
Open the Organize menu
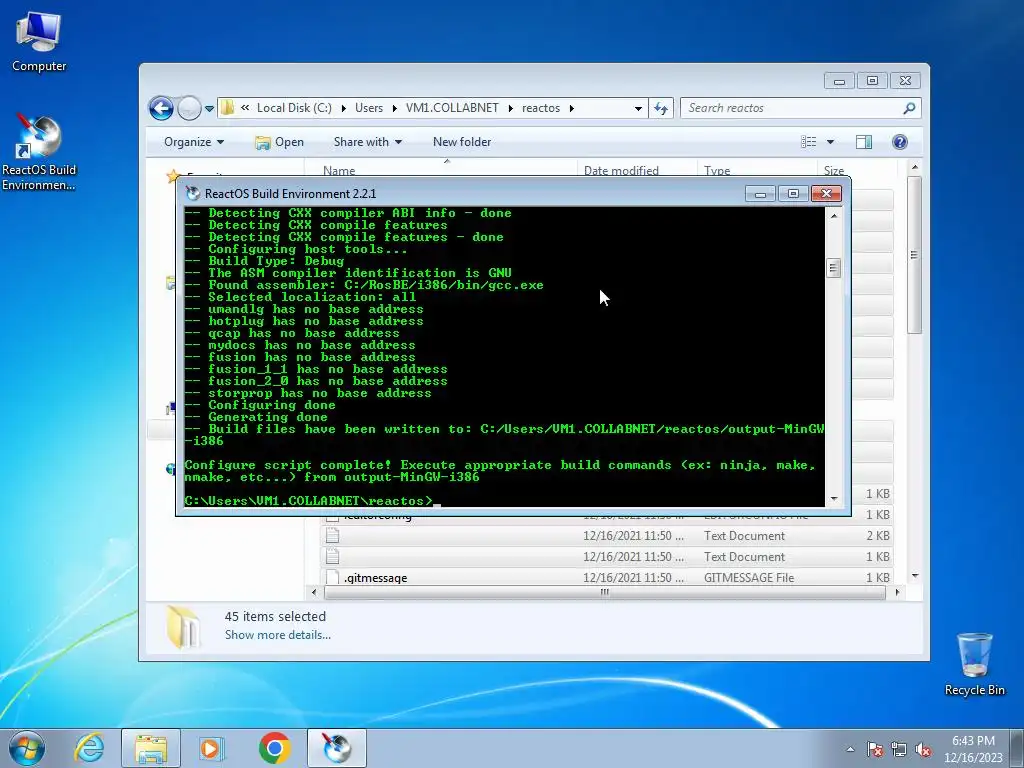pyautogui.click(x=194, y=142)
